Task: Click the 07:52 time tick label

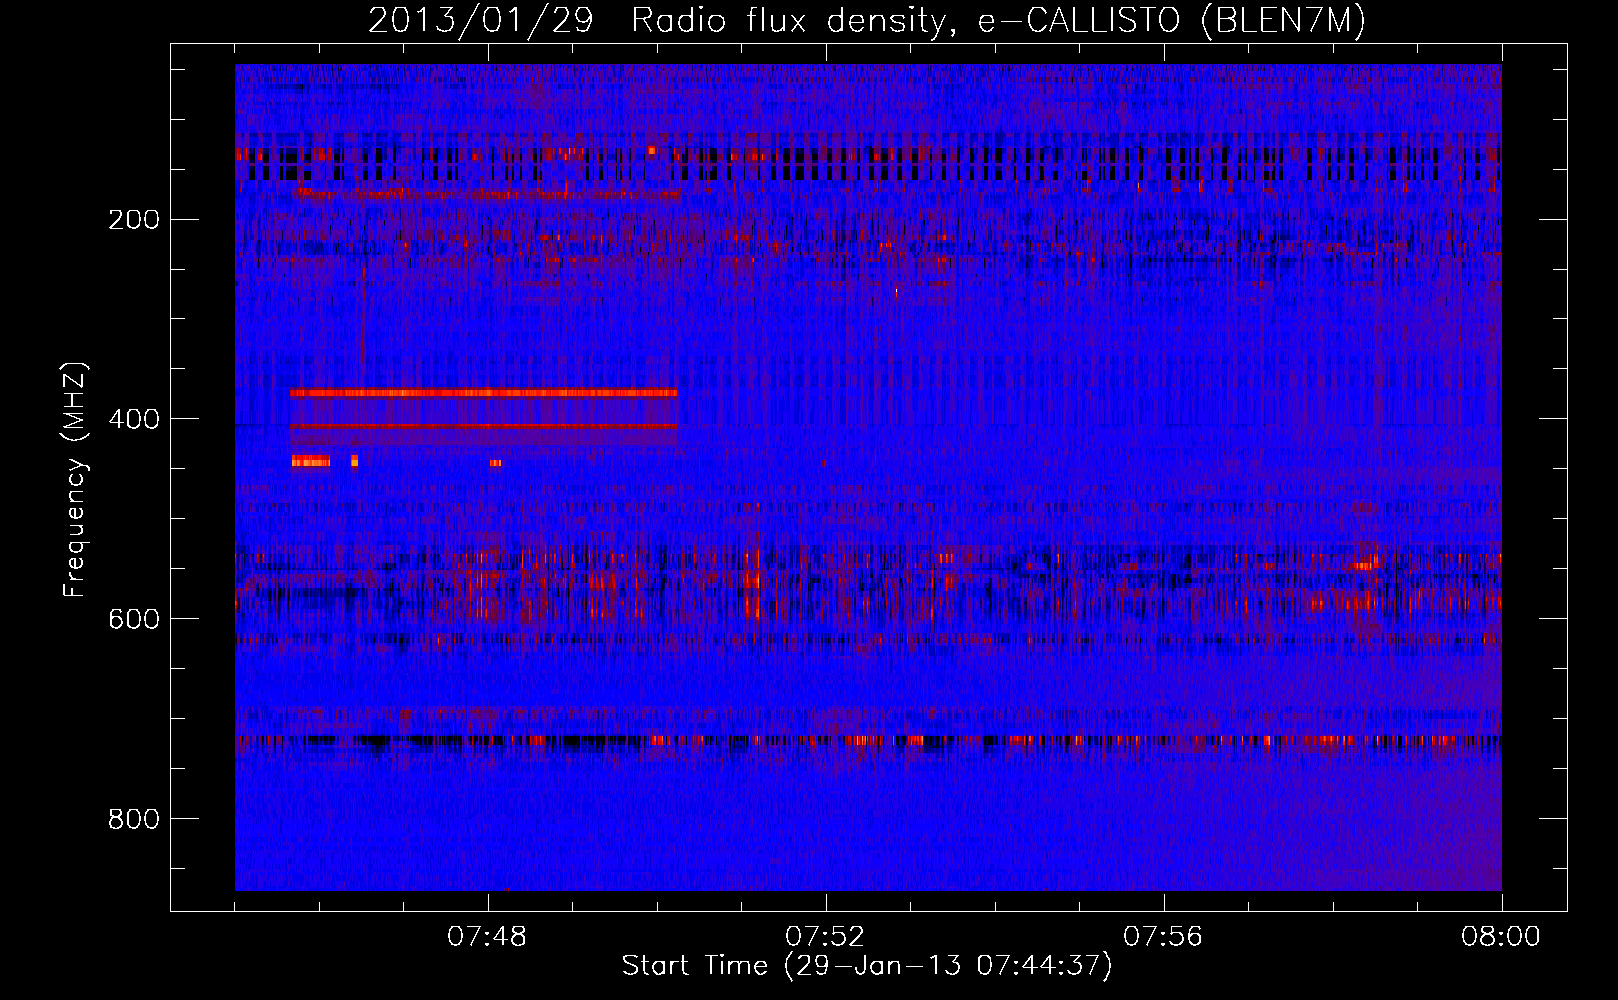Action: (x=826, y=937)
